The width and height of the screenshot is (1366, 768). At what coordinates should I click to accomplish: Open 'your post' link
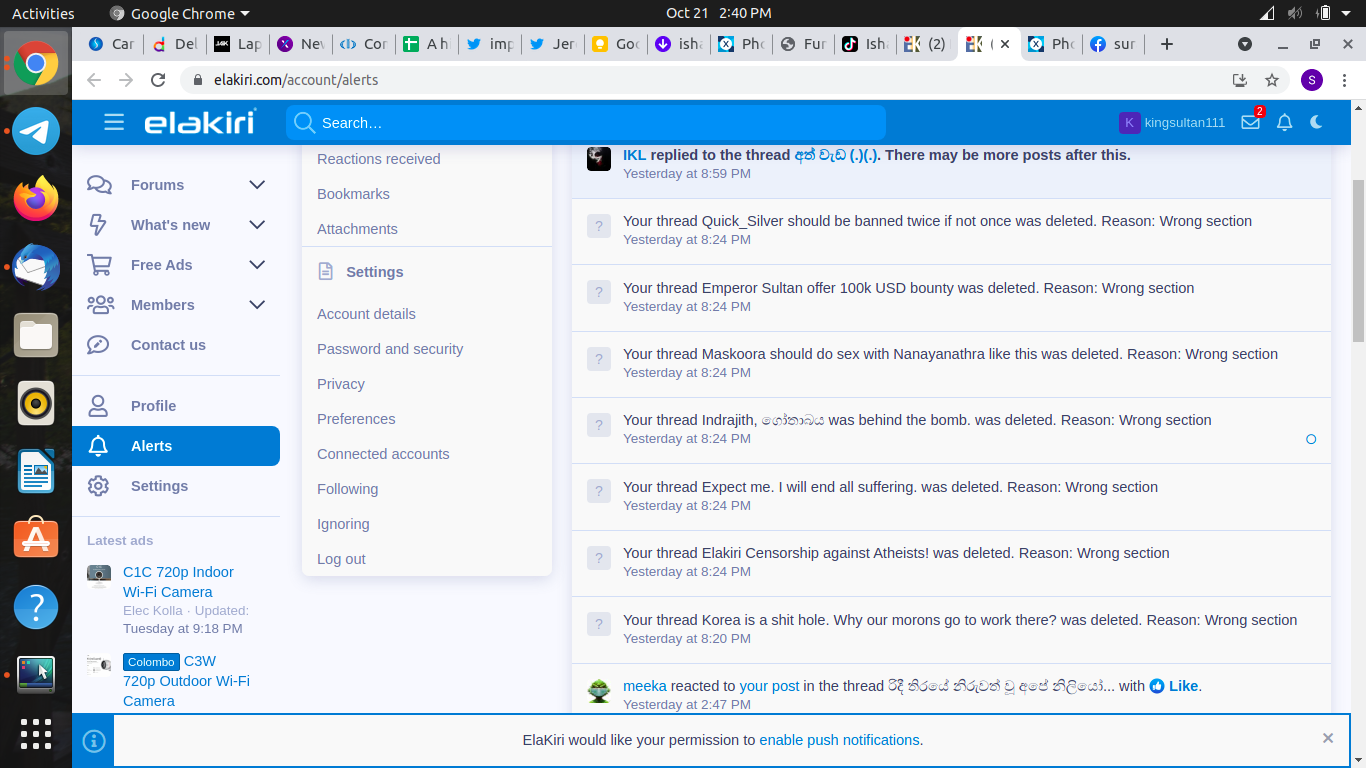point(769,686)
